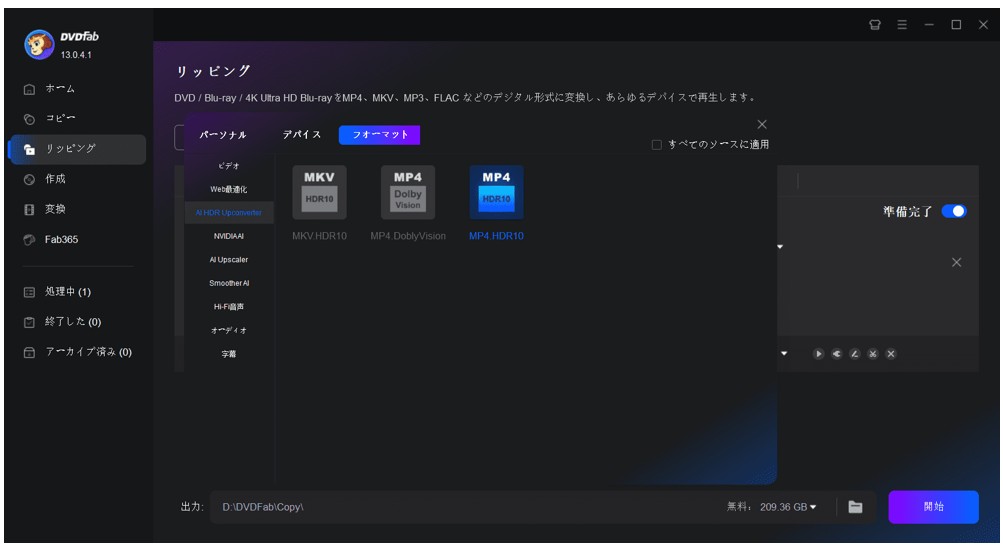Expand the dropdown arrow left of play icon
Screen dimensions: 1003x548
[x=784, y=354]
